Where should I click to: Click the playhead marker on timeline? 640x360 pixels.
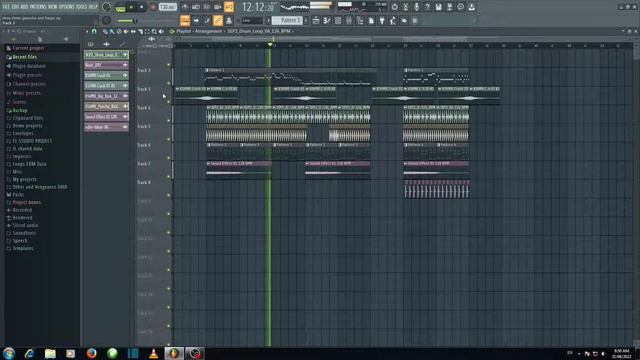[270, 44]
